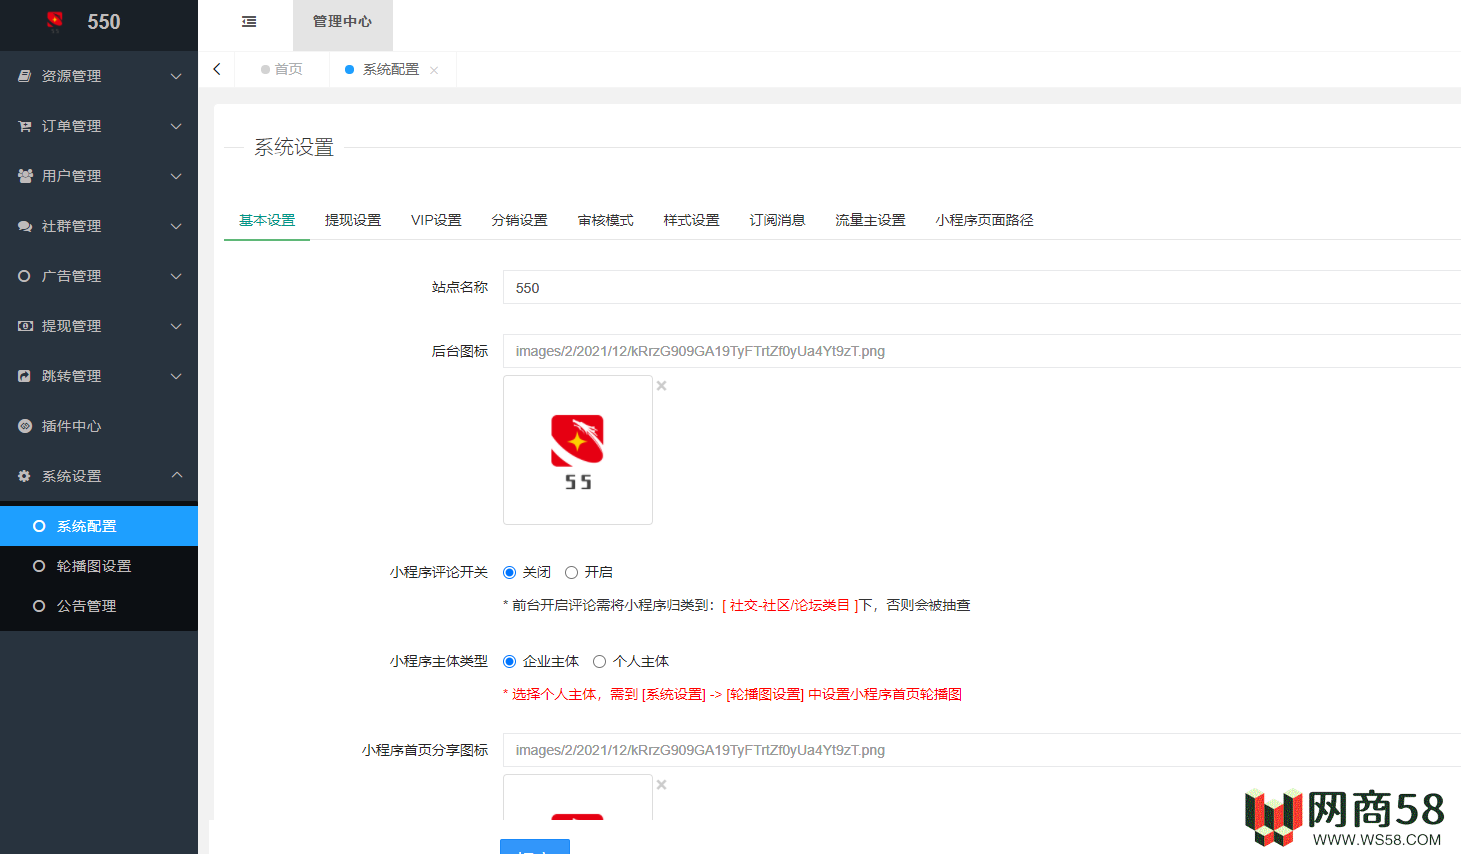Expand the 社群管理 menu chevron

tap(176, 226)
